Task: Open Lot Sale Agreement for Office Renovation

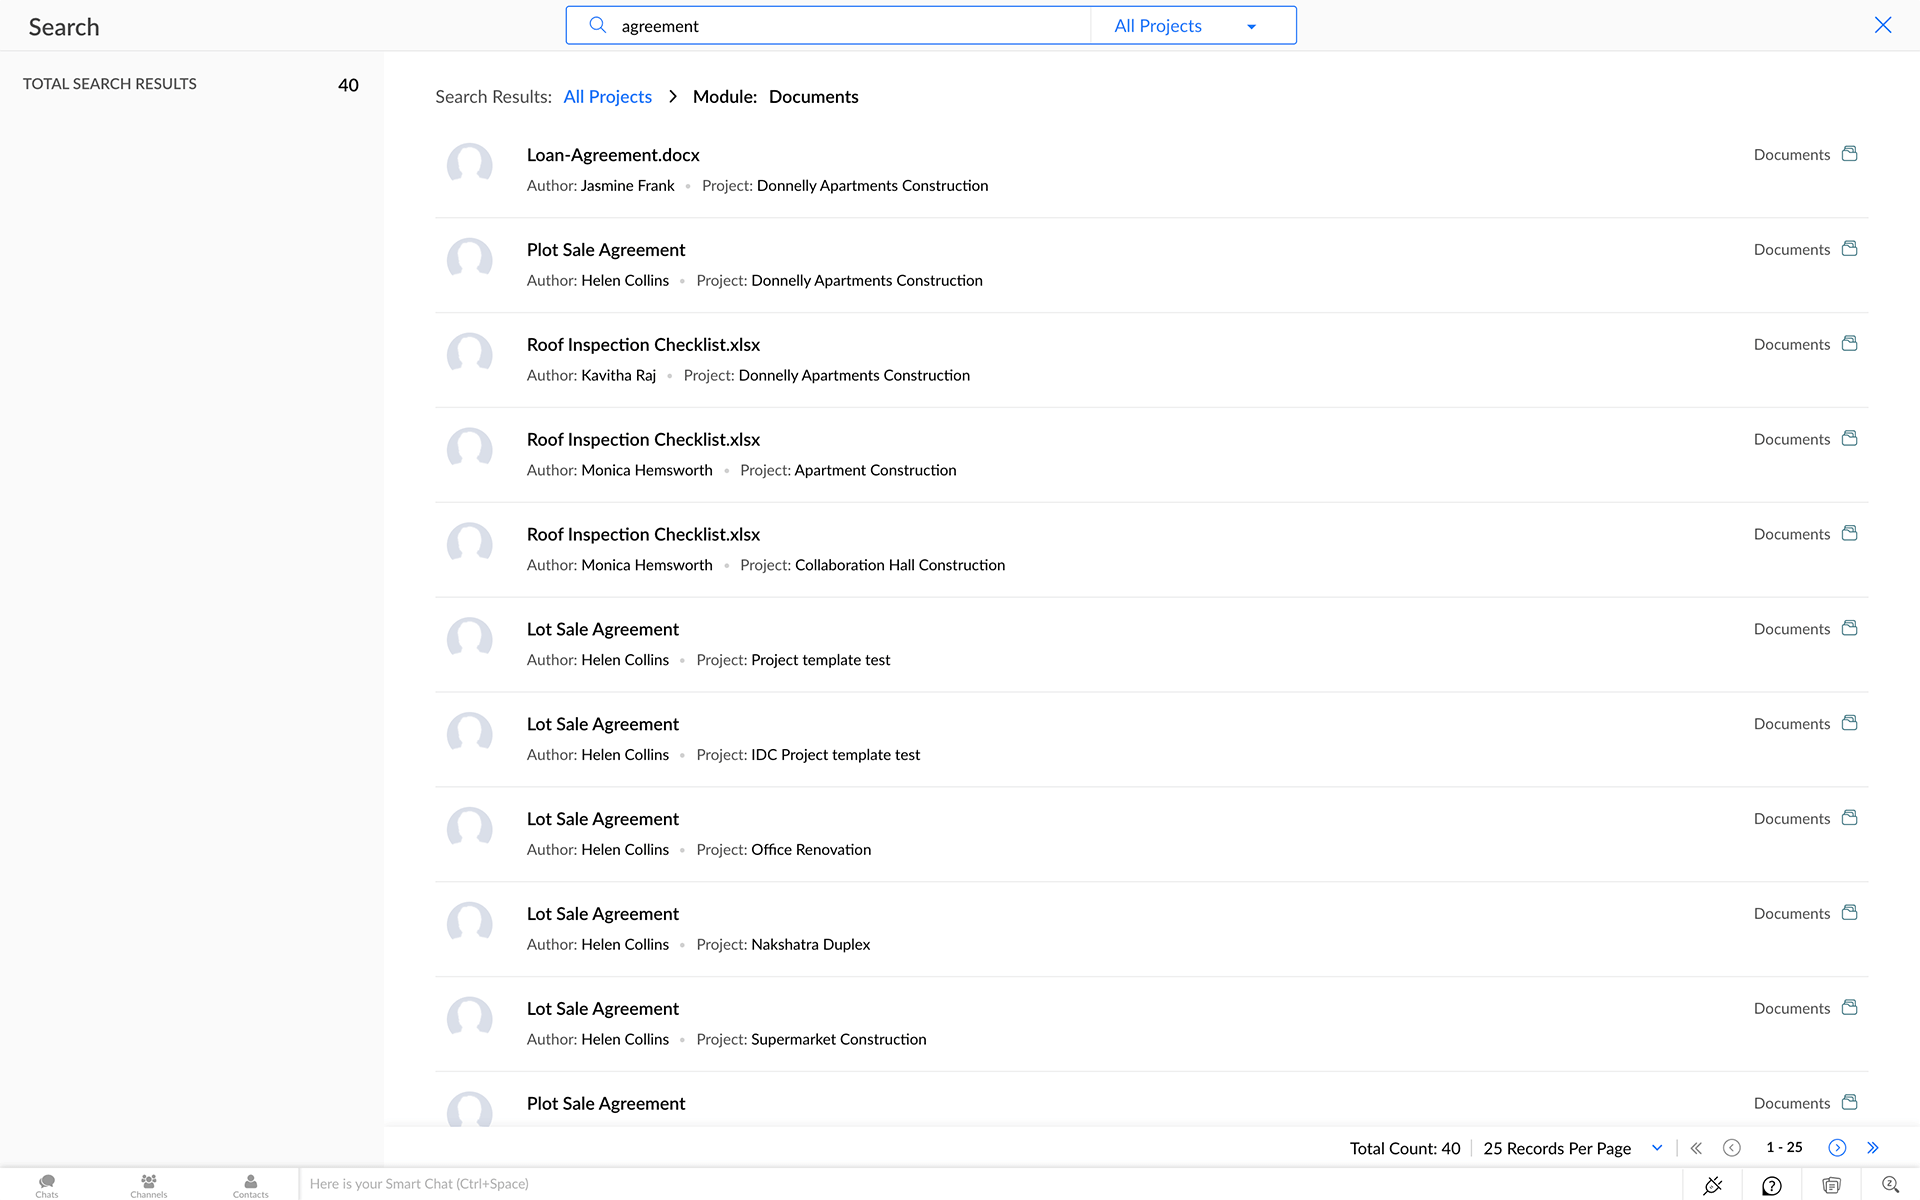Action: point(602,819)
